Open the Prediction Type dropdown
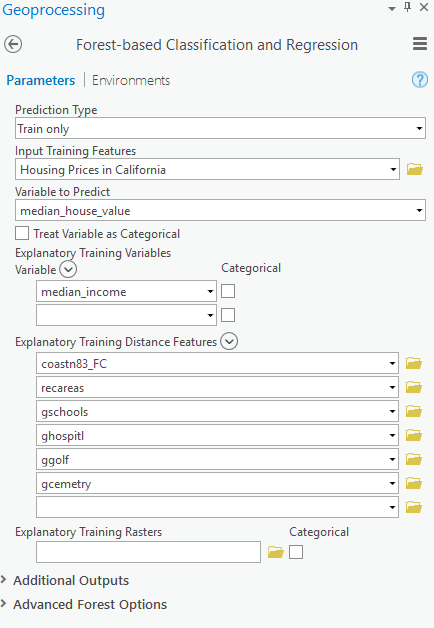The image size is (434, 628). [220, 129]
